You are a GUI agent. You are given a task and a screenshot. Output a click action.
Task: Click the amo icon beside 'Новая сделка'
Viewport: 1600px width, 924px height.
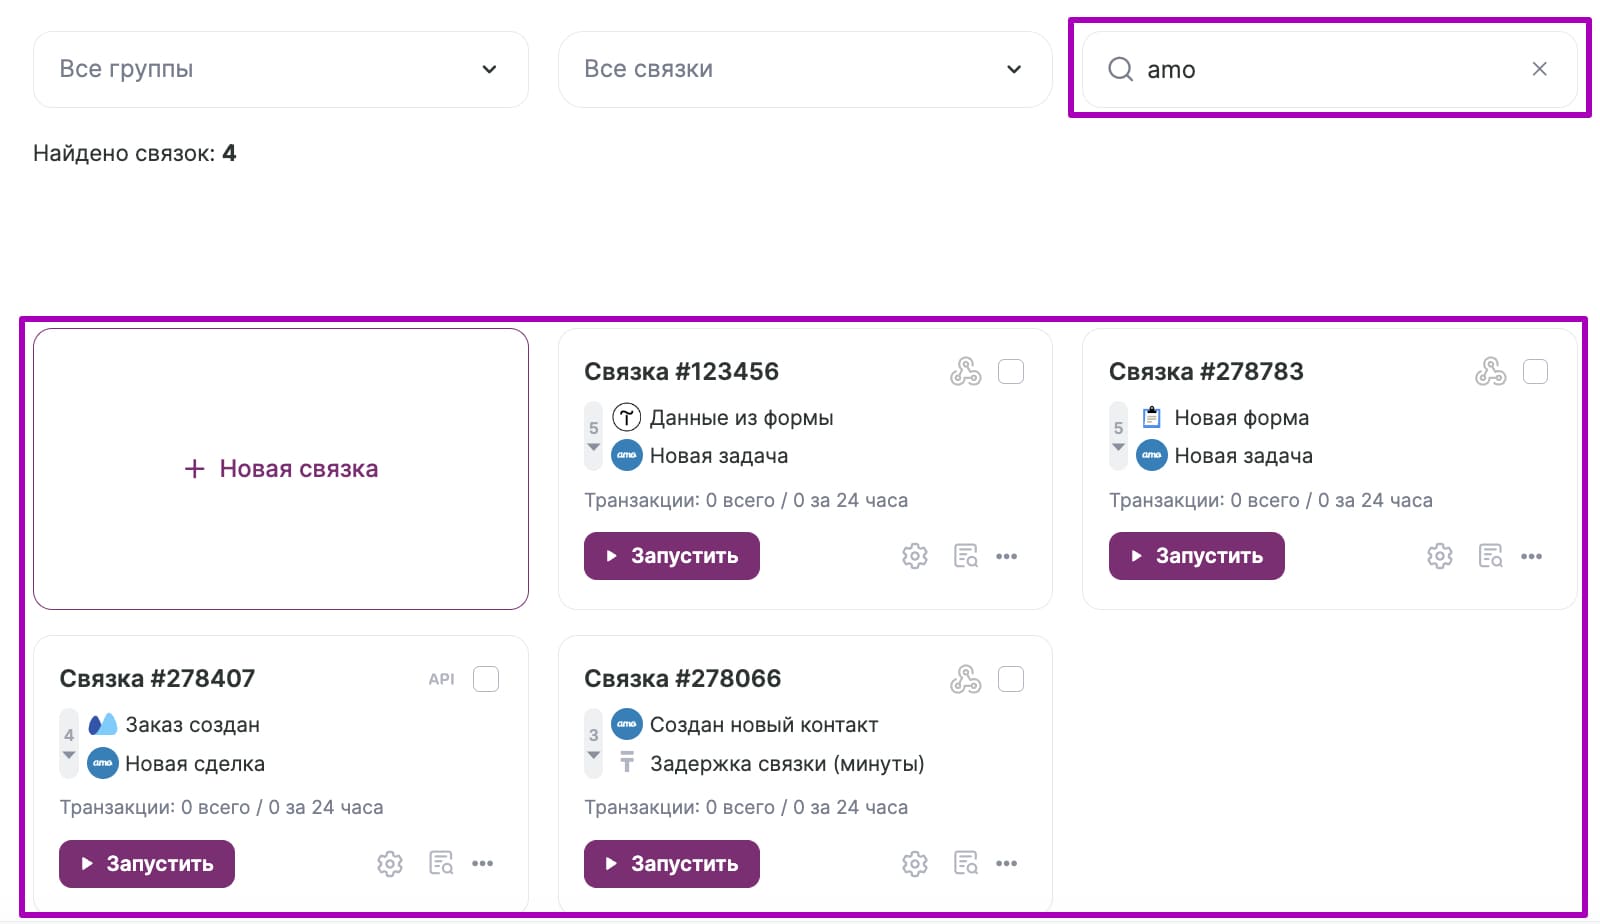point(103,763)
